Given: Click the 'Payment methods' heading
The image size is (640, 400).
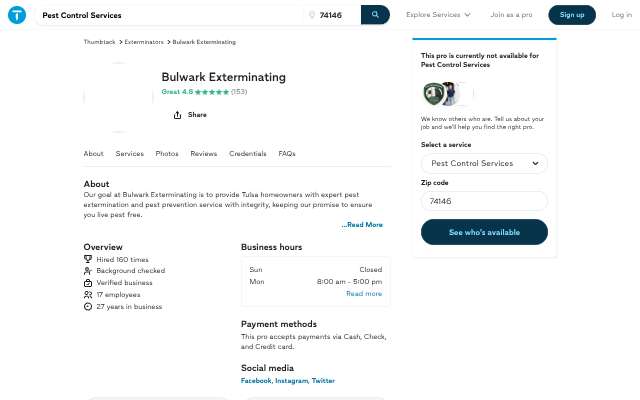Looking at the screenshot, I should point(279,324).
